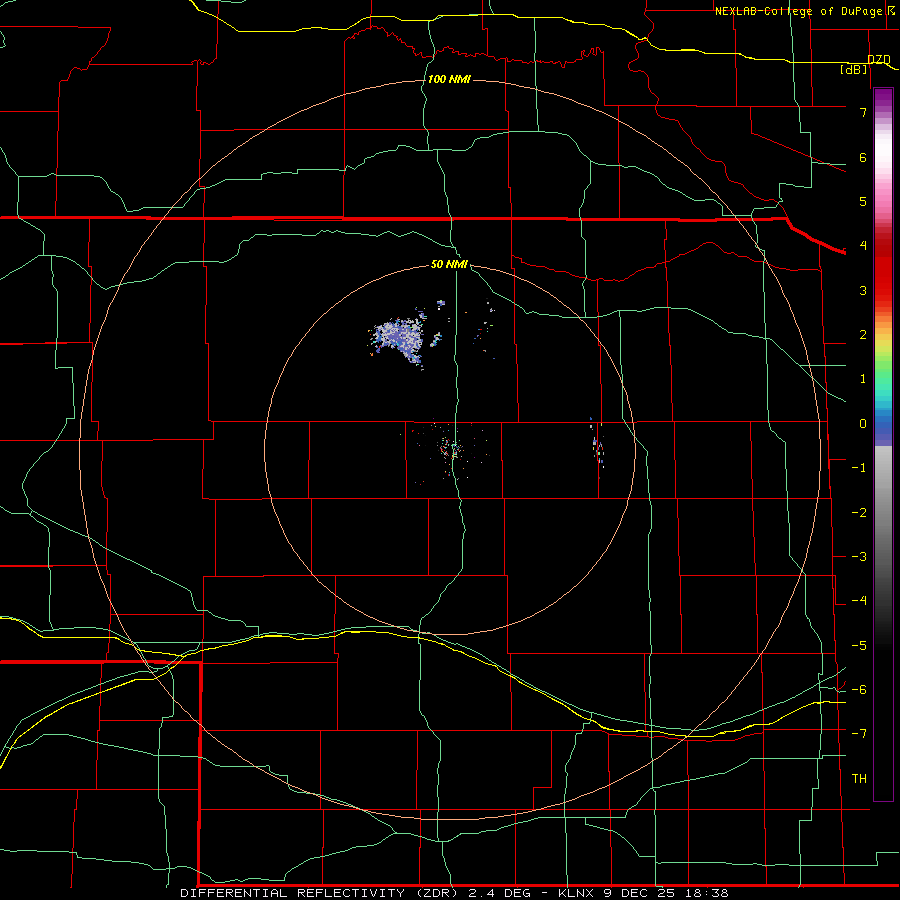Click the [dB] units label
Screen dimensions: 900x900
click(854, 70)
